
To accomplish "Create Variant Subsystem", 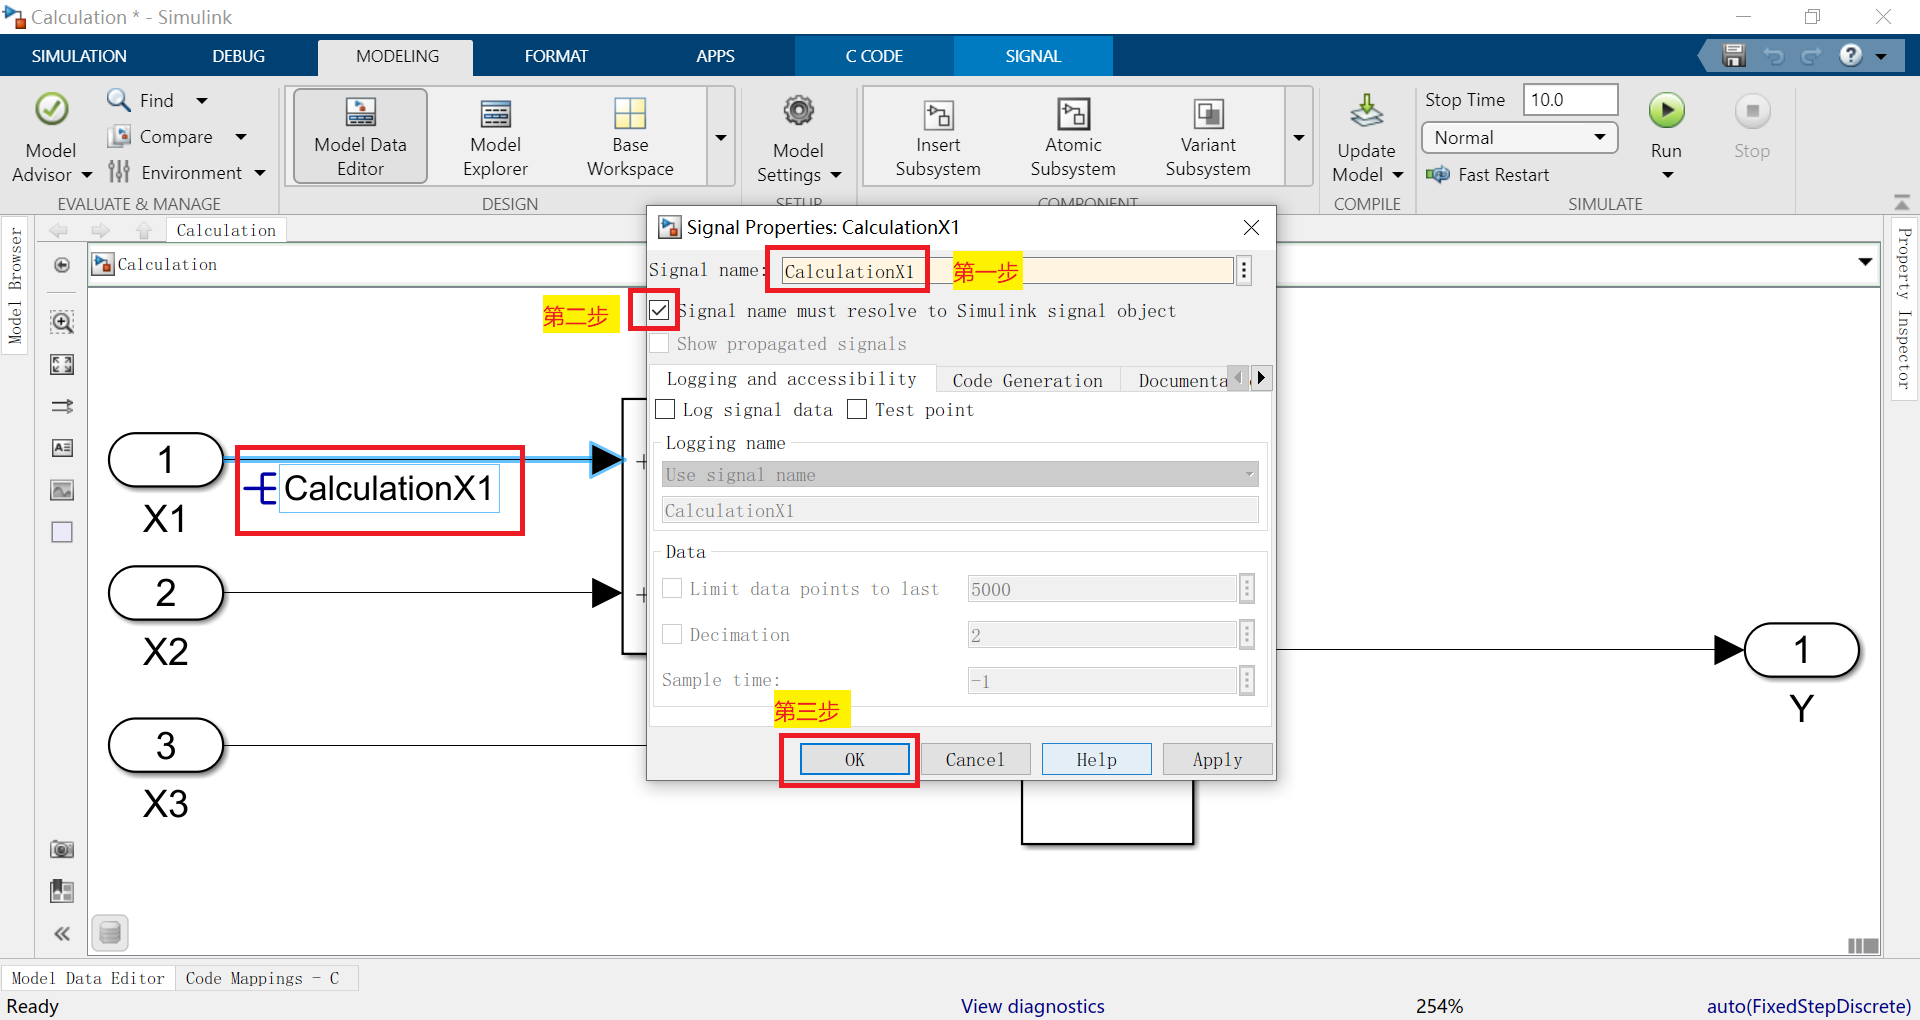I will [1208, 138].
